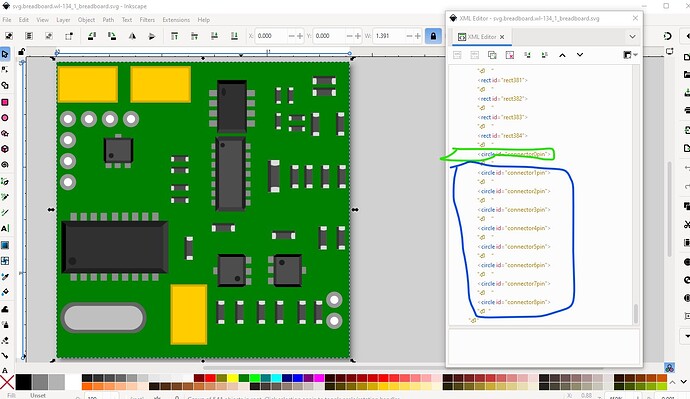Expand the dock panel chevron menu

point(632,37)
